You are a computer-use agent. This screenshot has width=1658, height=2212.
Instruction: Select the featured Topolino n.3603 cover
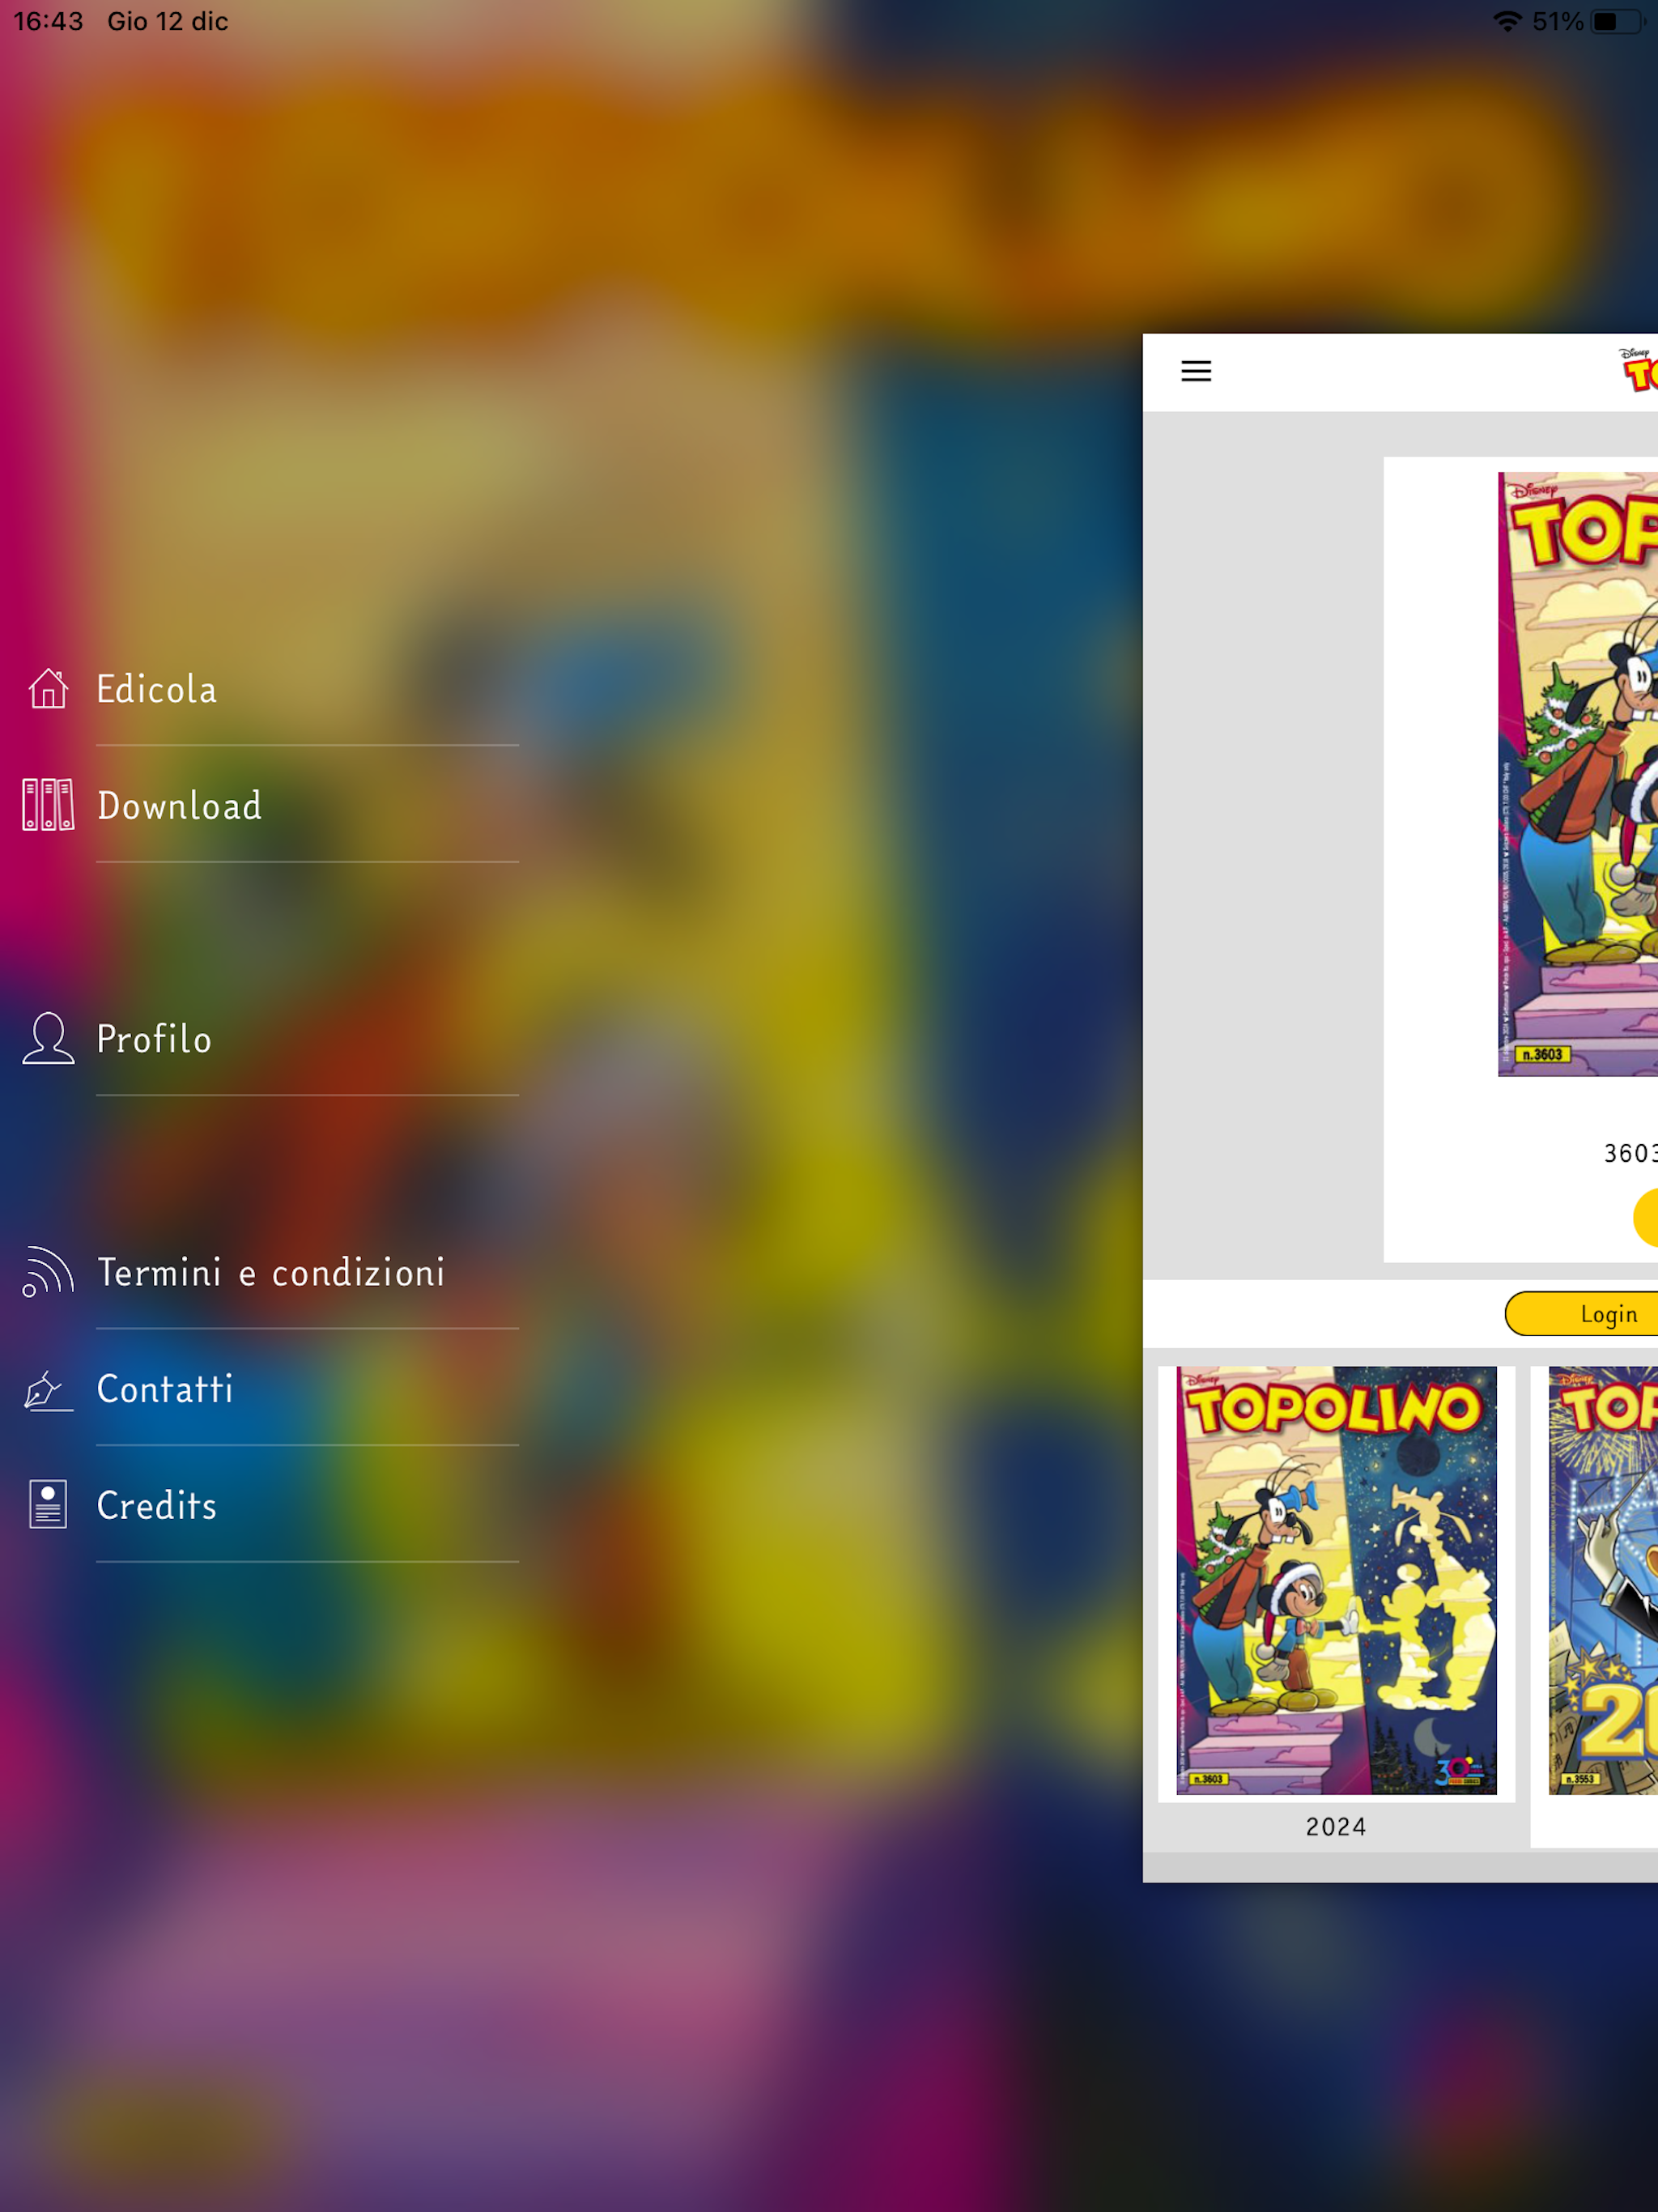click(1578, 774)
